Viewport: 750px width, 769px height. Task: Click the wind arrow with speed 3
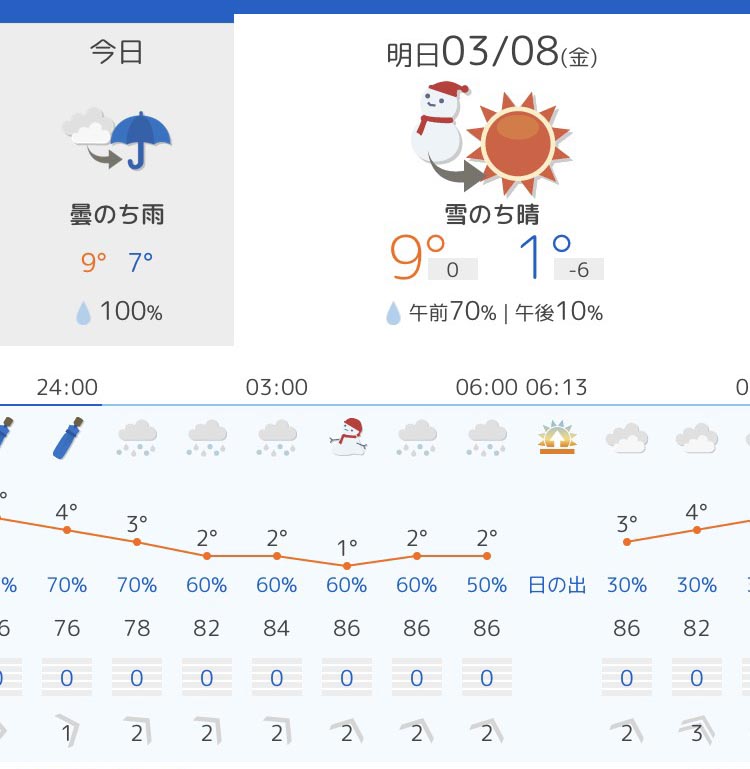[x=697, y=732]
